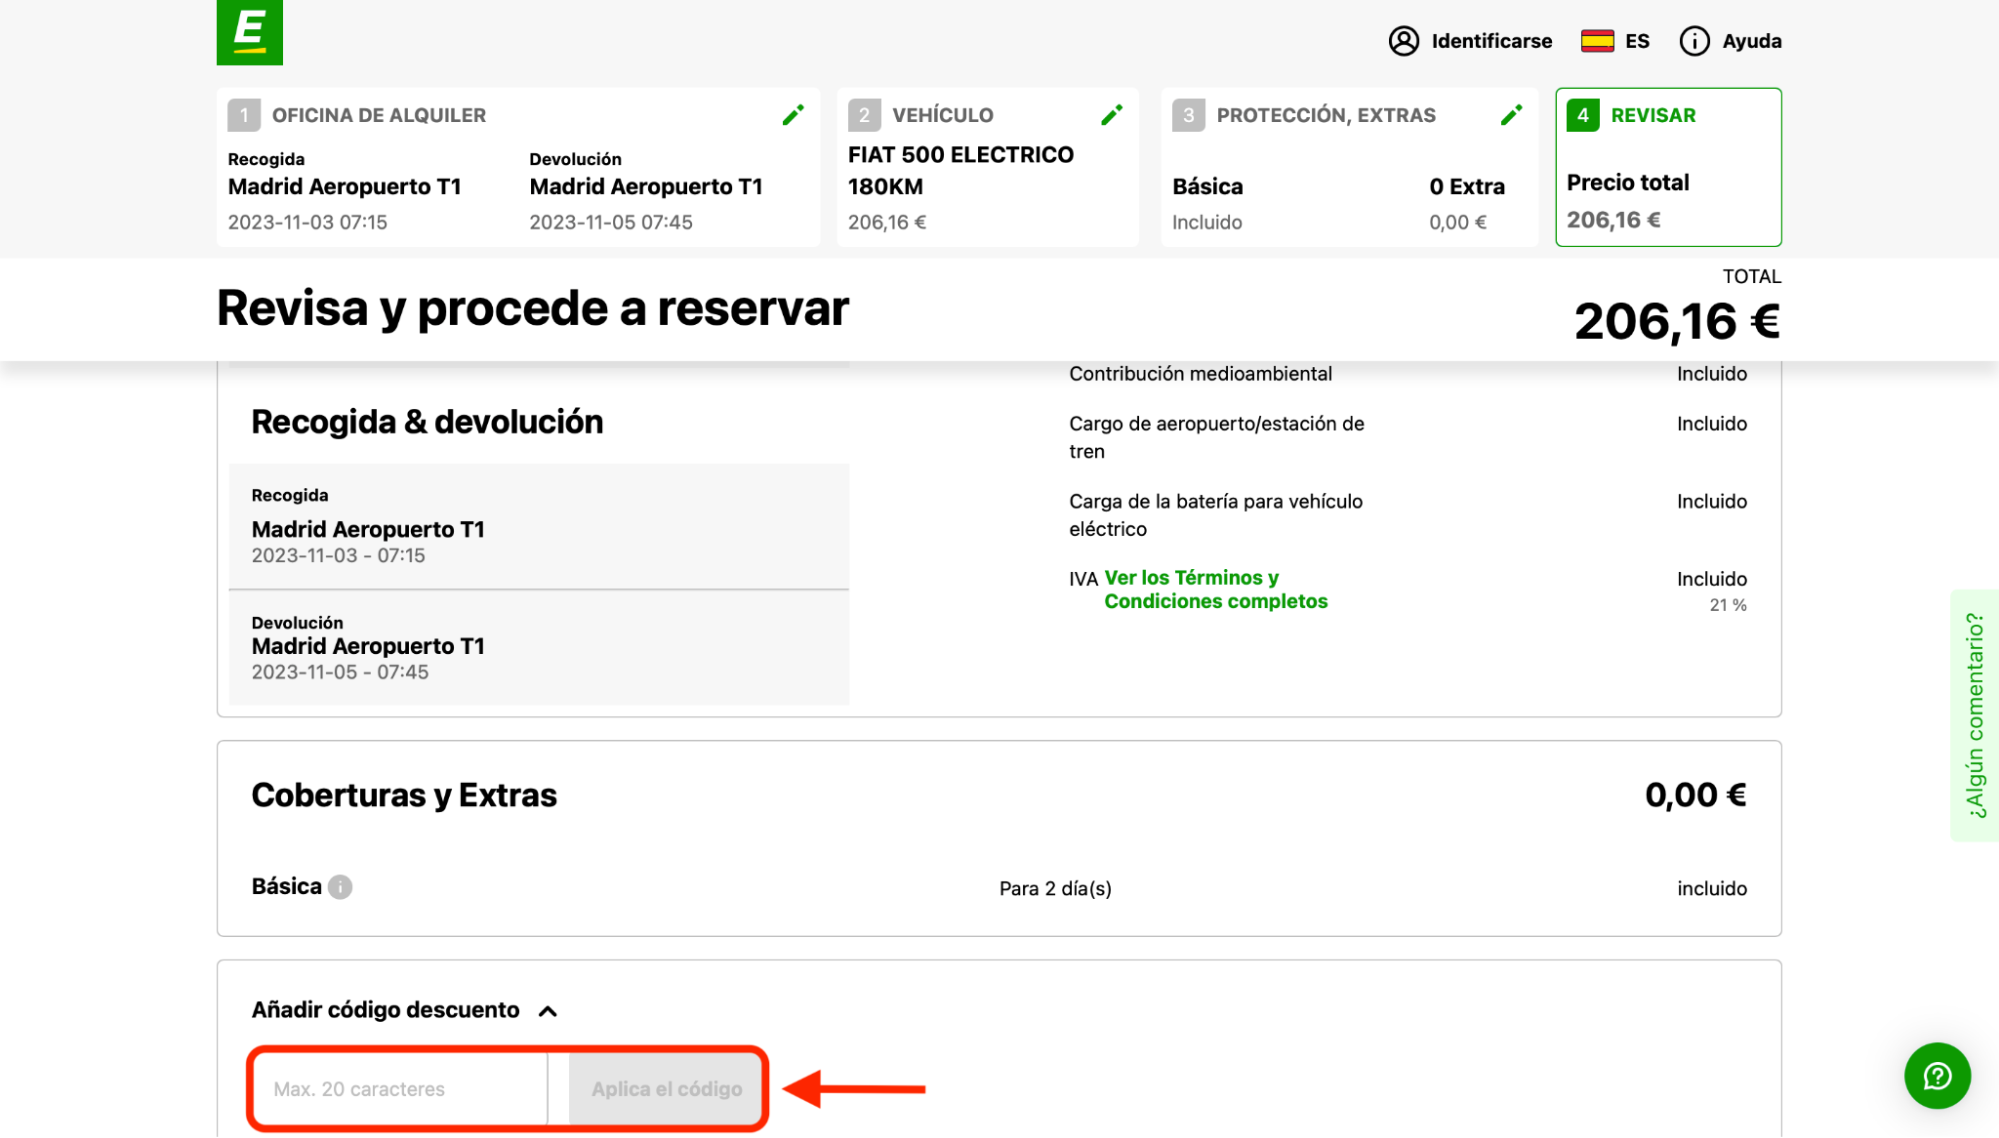Click header pickup date 2023-11-03 07:15
This screenshot has width=1999, height=1138.
(x=307, y=222)
